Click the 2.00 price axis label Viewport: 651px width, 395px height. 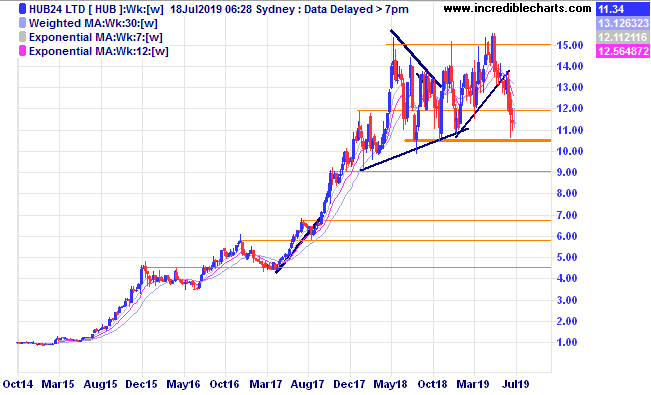click(566, 321)
